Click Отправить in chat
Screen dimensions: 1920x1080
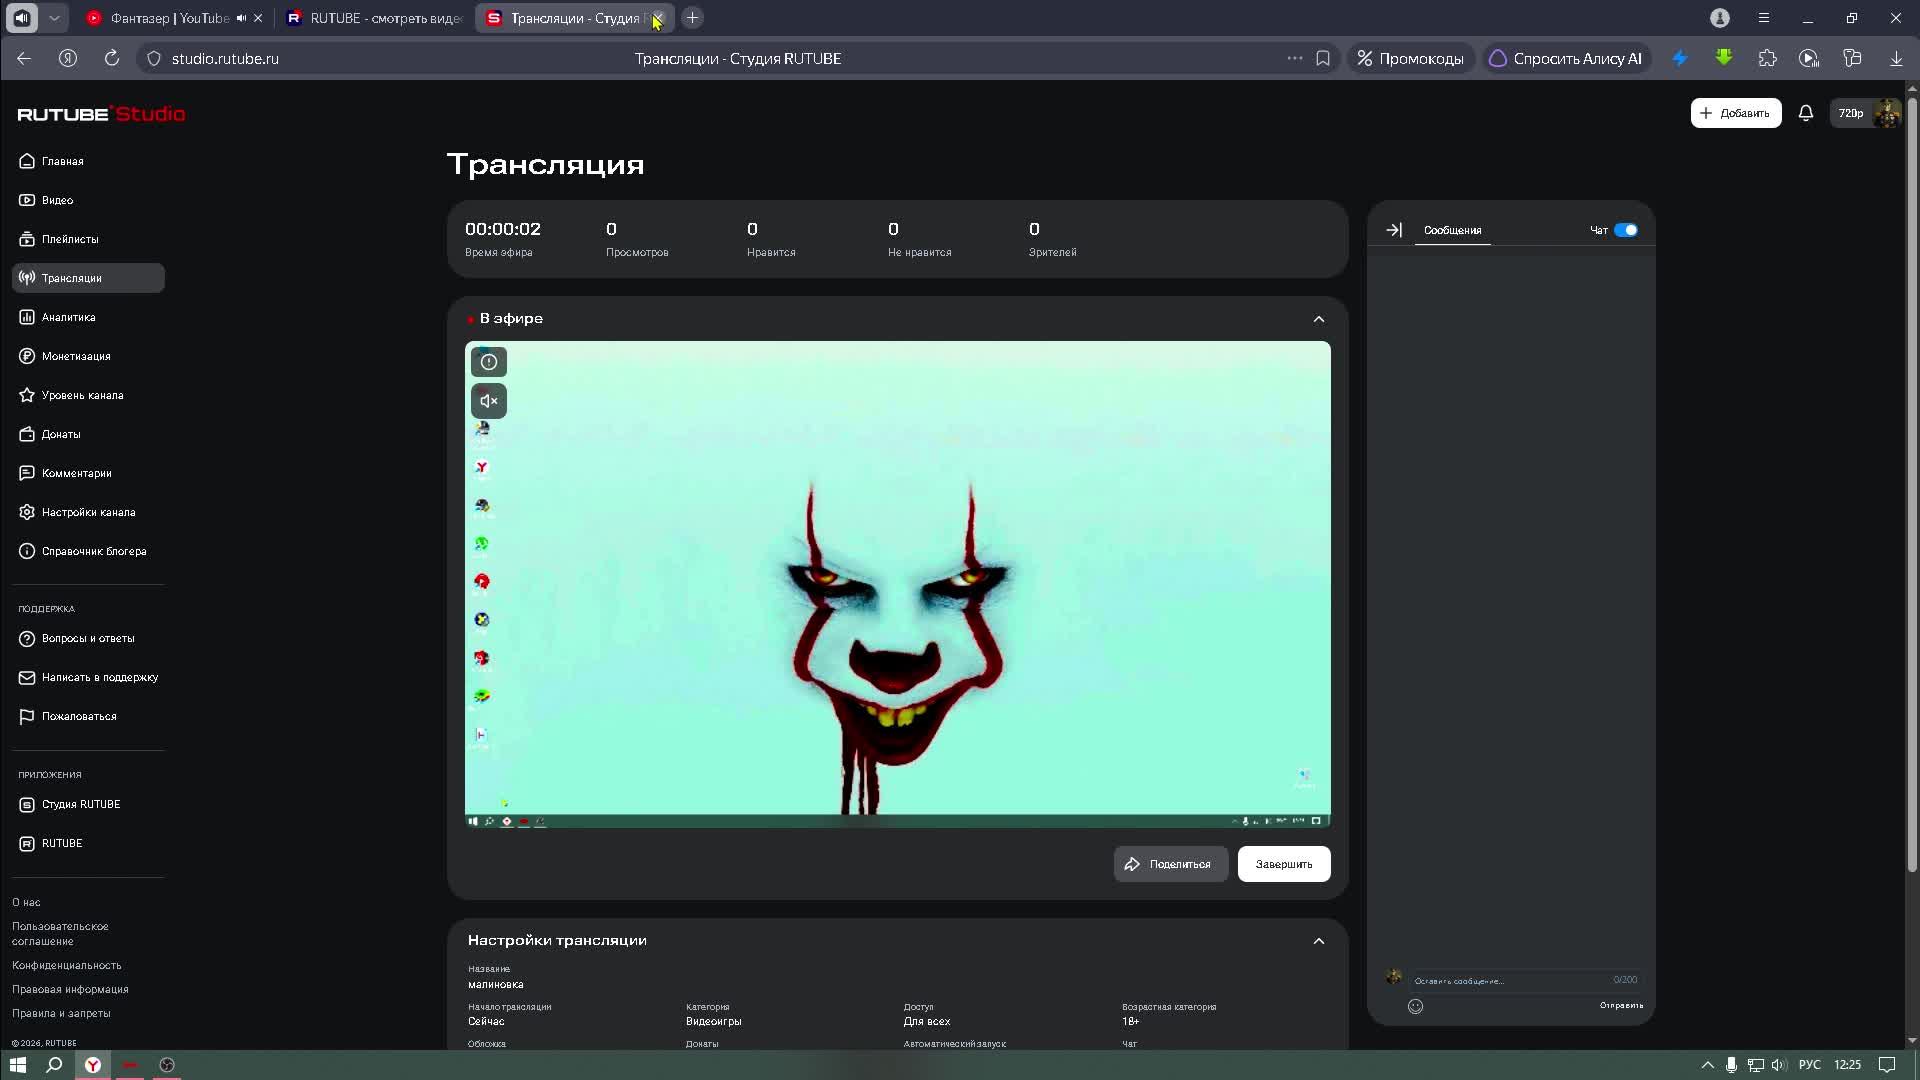pos(1620,1005)
